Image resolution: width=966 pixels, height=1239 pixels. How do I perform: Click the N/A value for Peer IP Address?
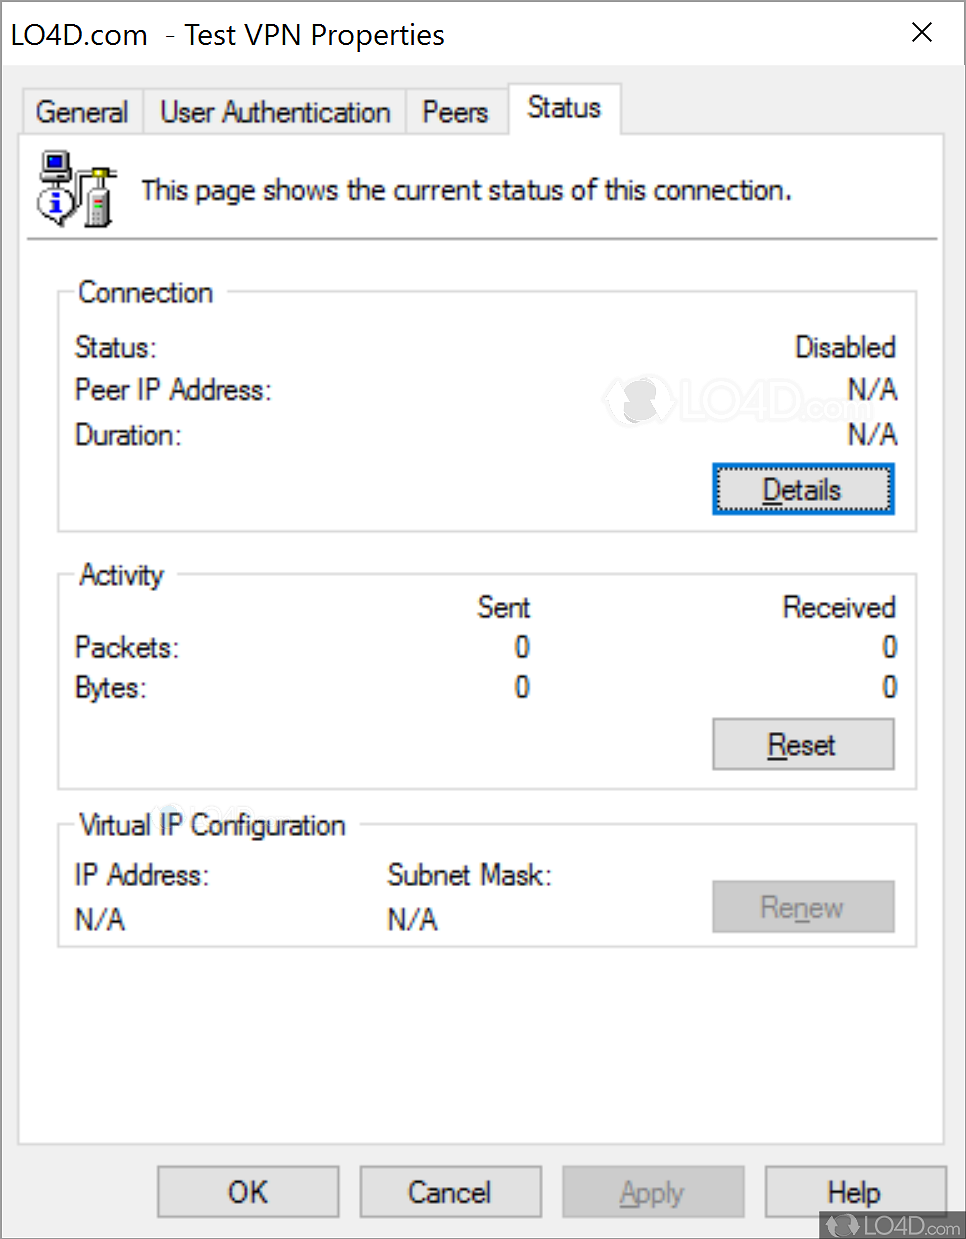pyautogui.click(x=872, y=390)
